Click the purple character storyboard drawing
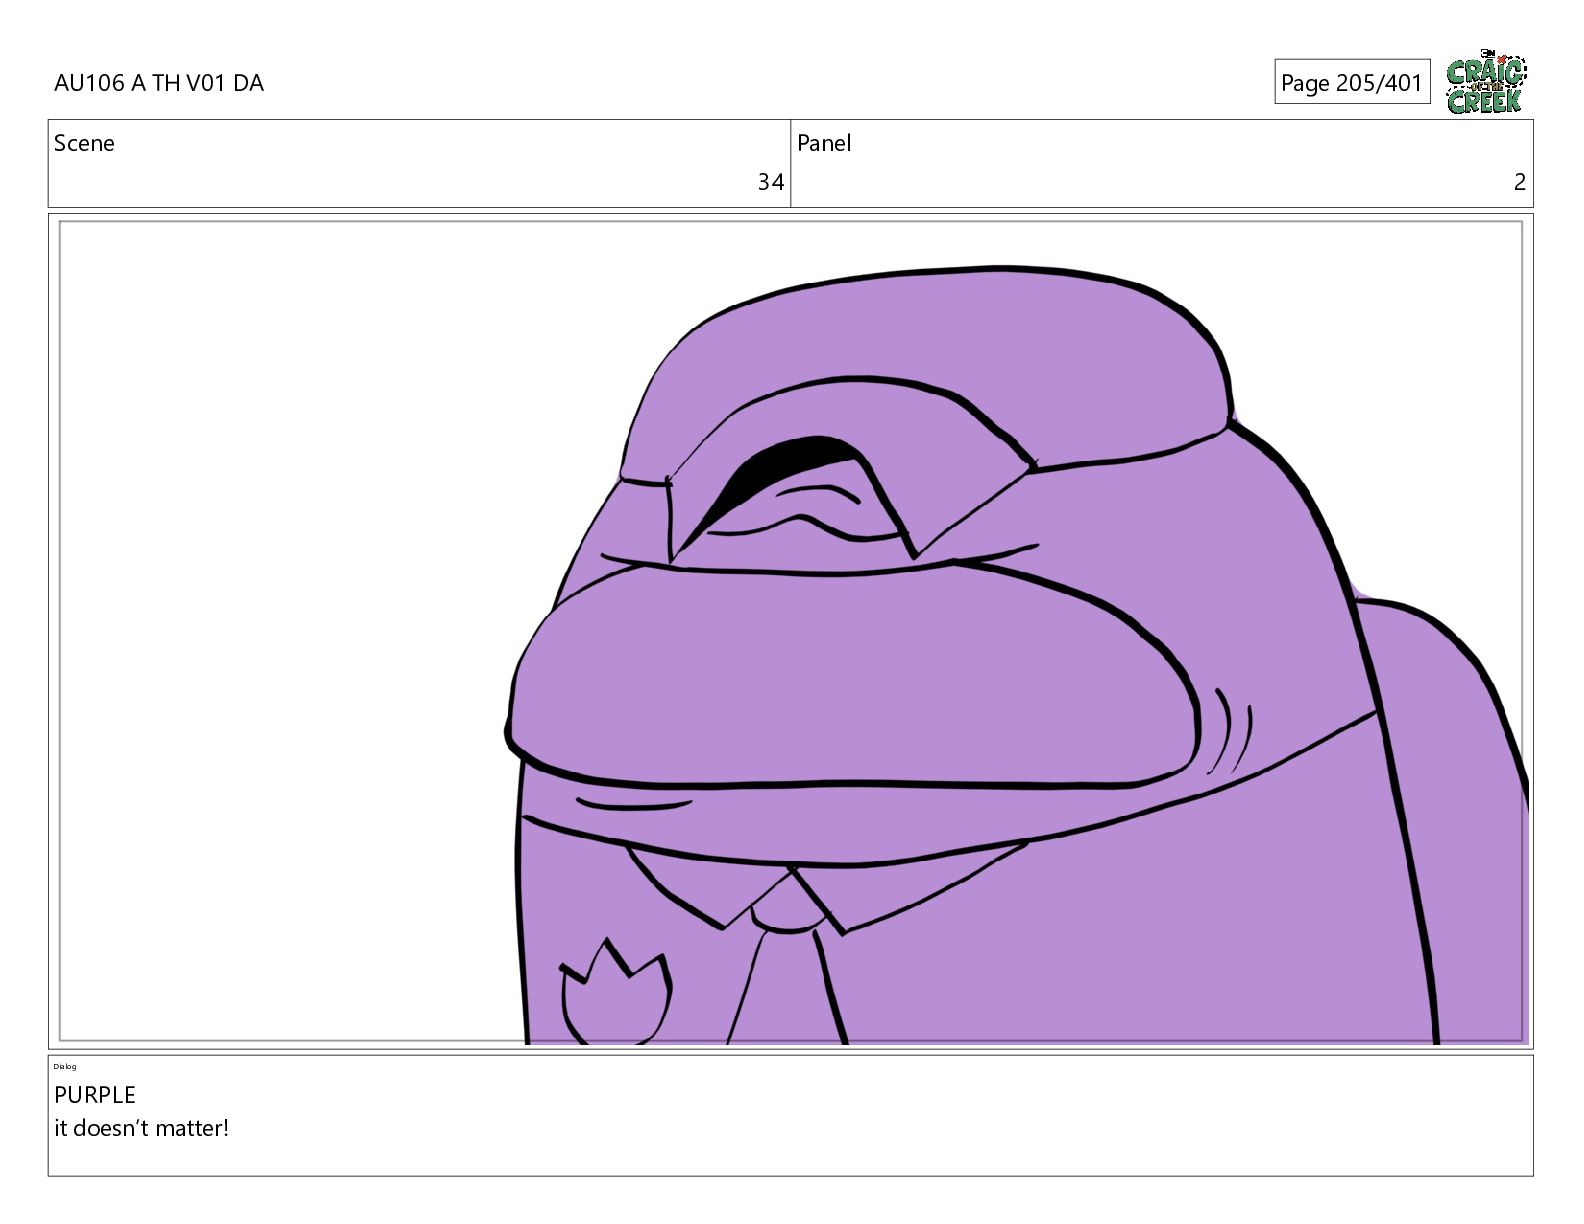Image resolution: width=1584 pixels, height=1224 pixels. point(1016,655)
